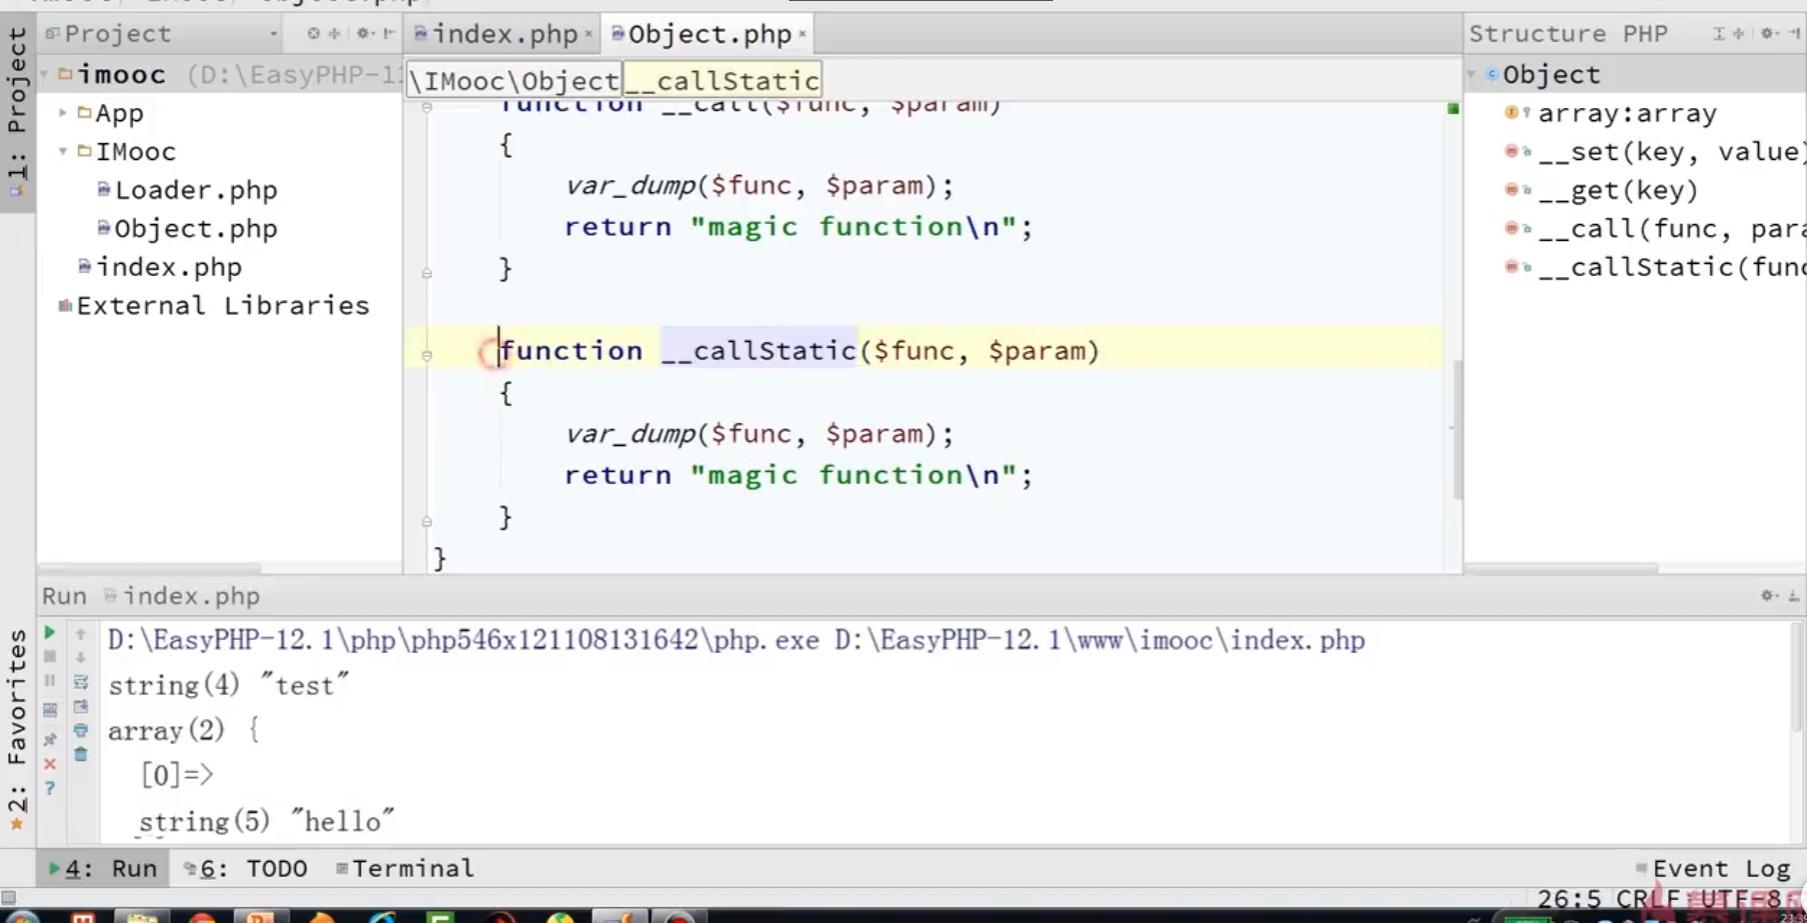Close the index.php editor tab
Image resolution: width=1807 pixels, height=923 pixels.
point(589,35)
